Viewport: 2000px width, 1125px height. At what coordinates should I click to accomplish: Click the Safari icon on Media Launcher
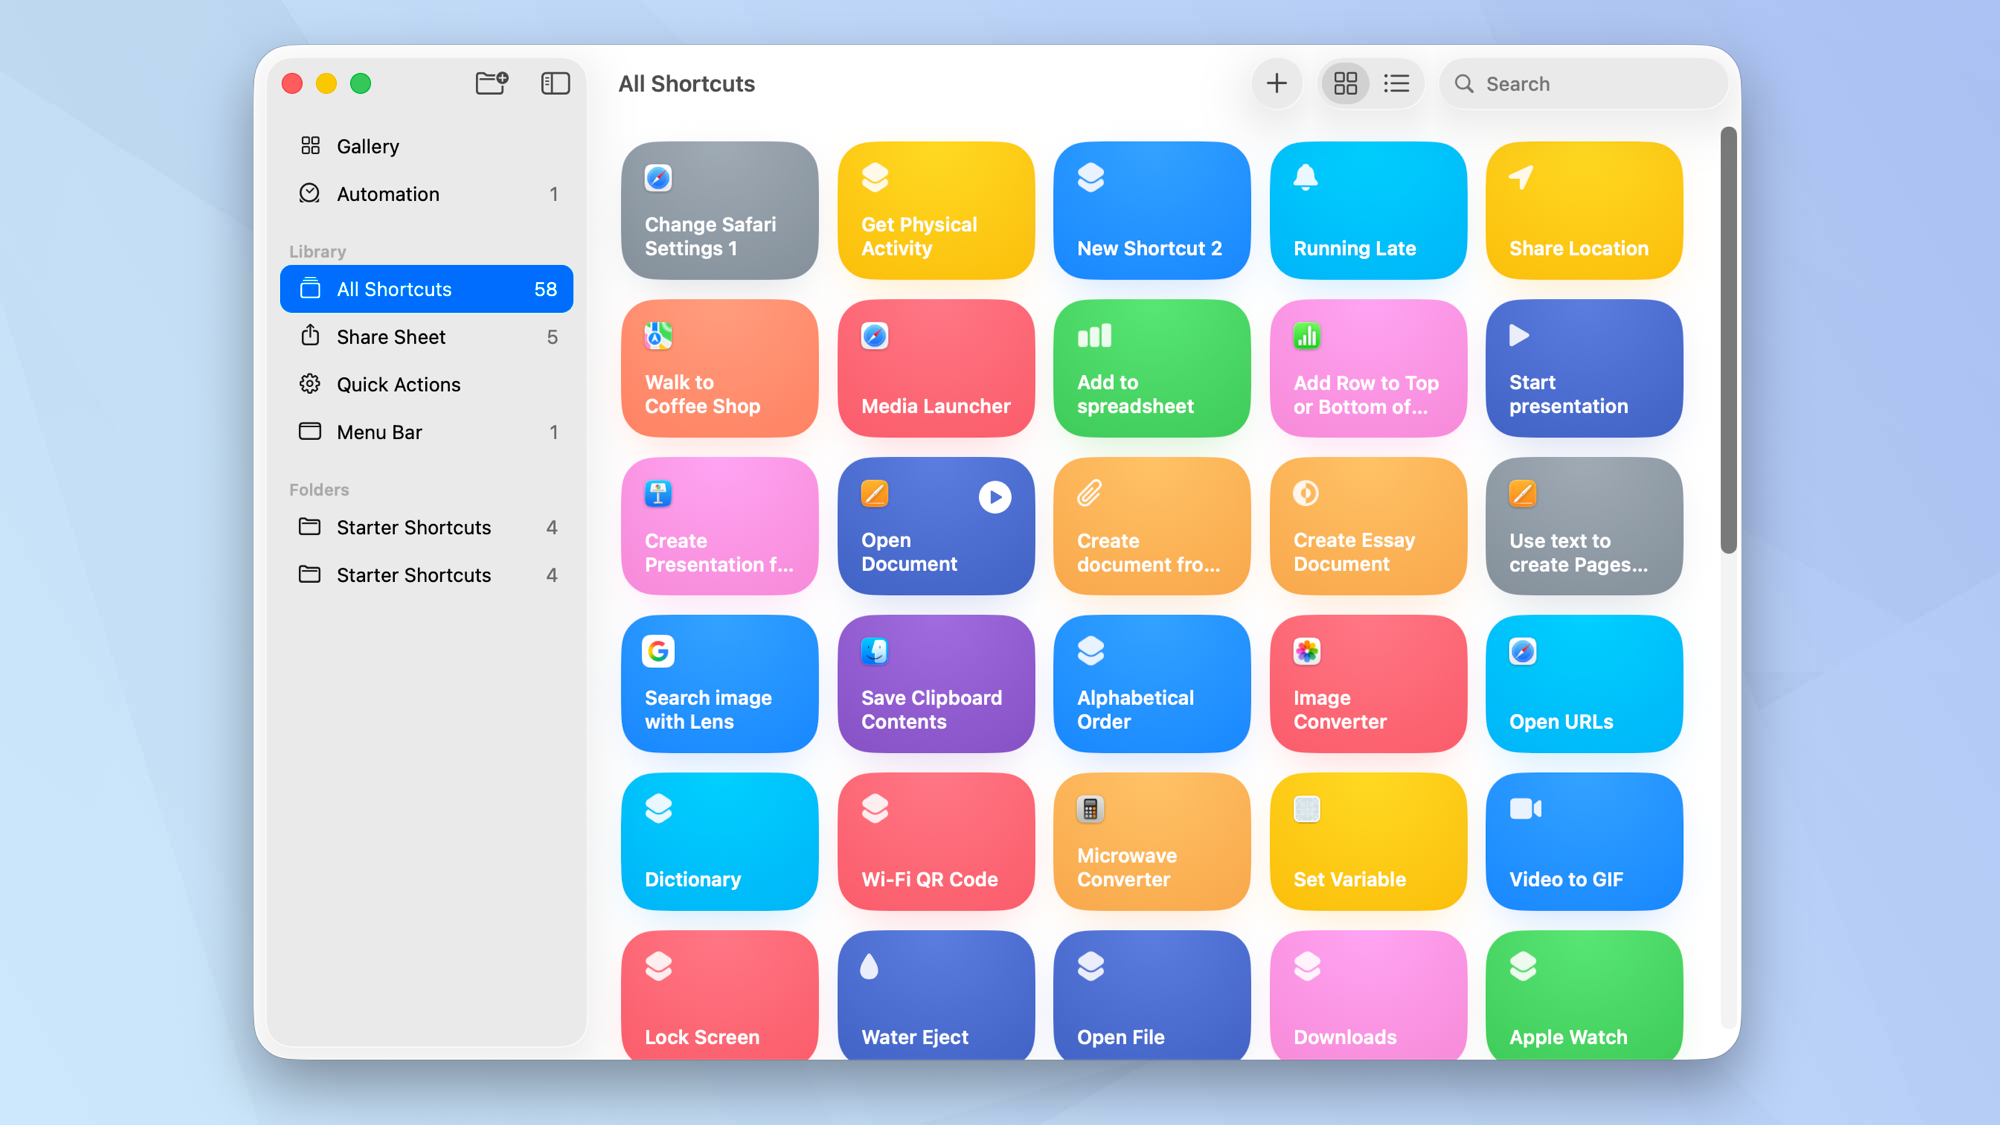click(872, 336)
